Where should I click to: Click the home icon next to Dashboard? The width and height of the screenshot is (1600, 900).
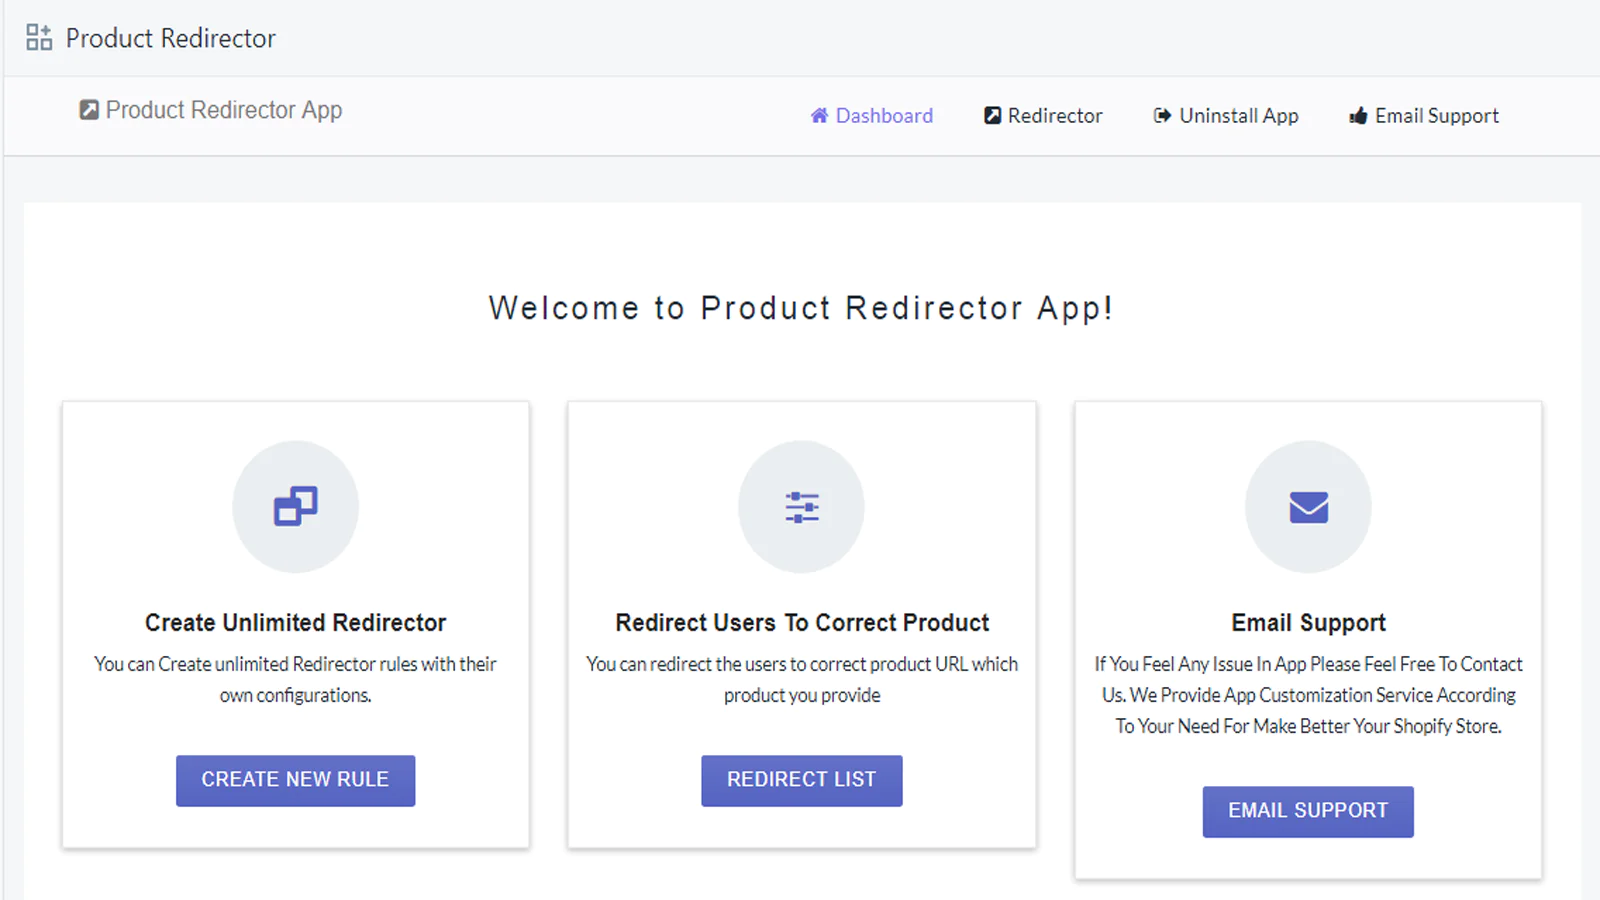click(819, 116)
